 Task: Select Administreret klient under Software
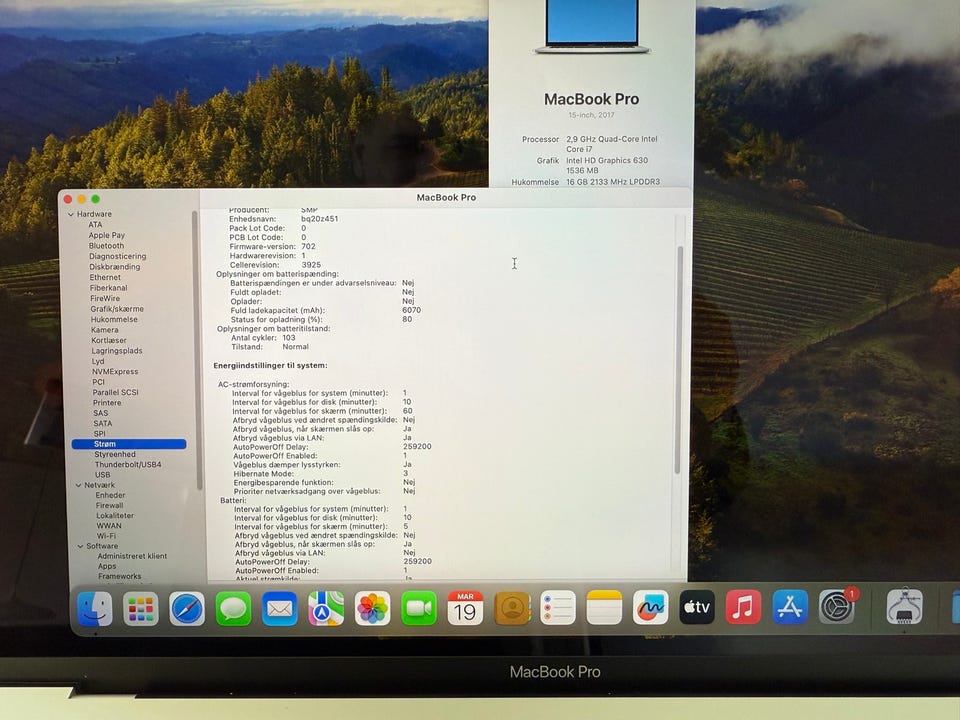132,556
